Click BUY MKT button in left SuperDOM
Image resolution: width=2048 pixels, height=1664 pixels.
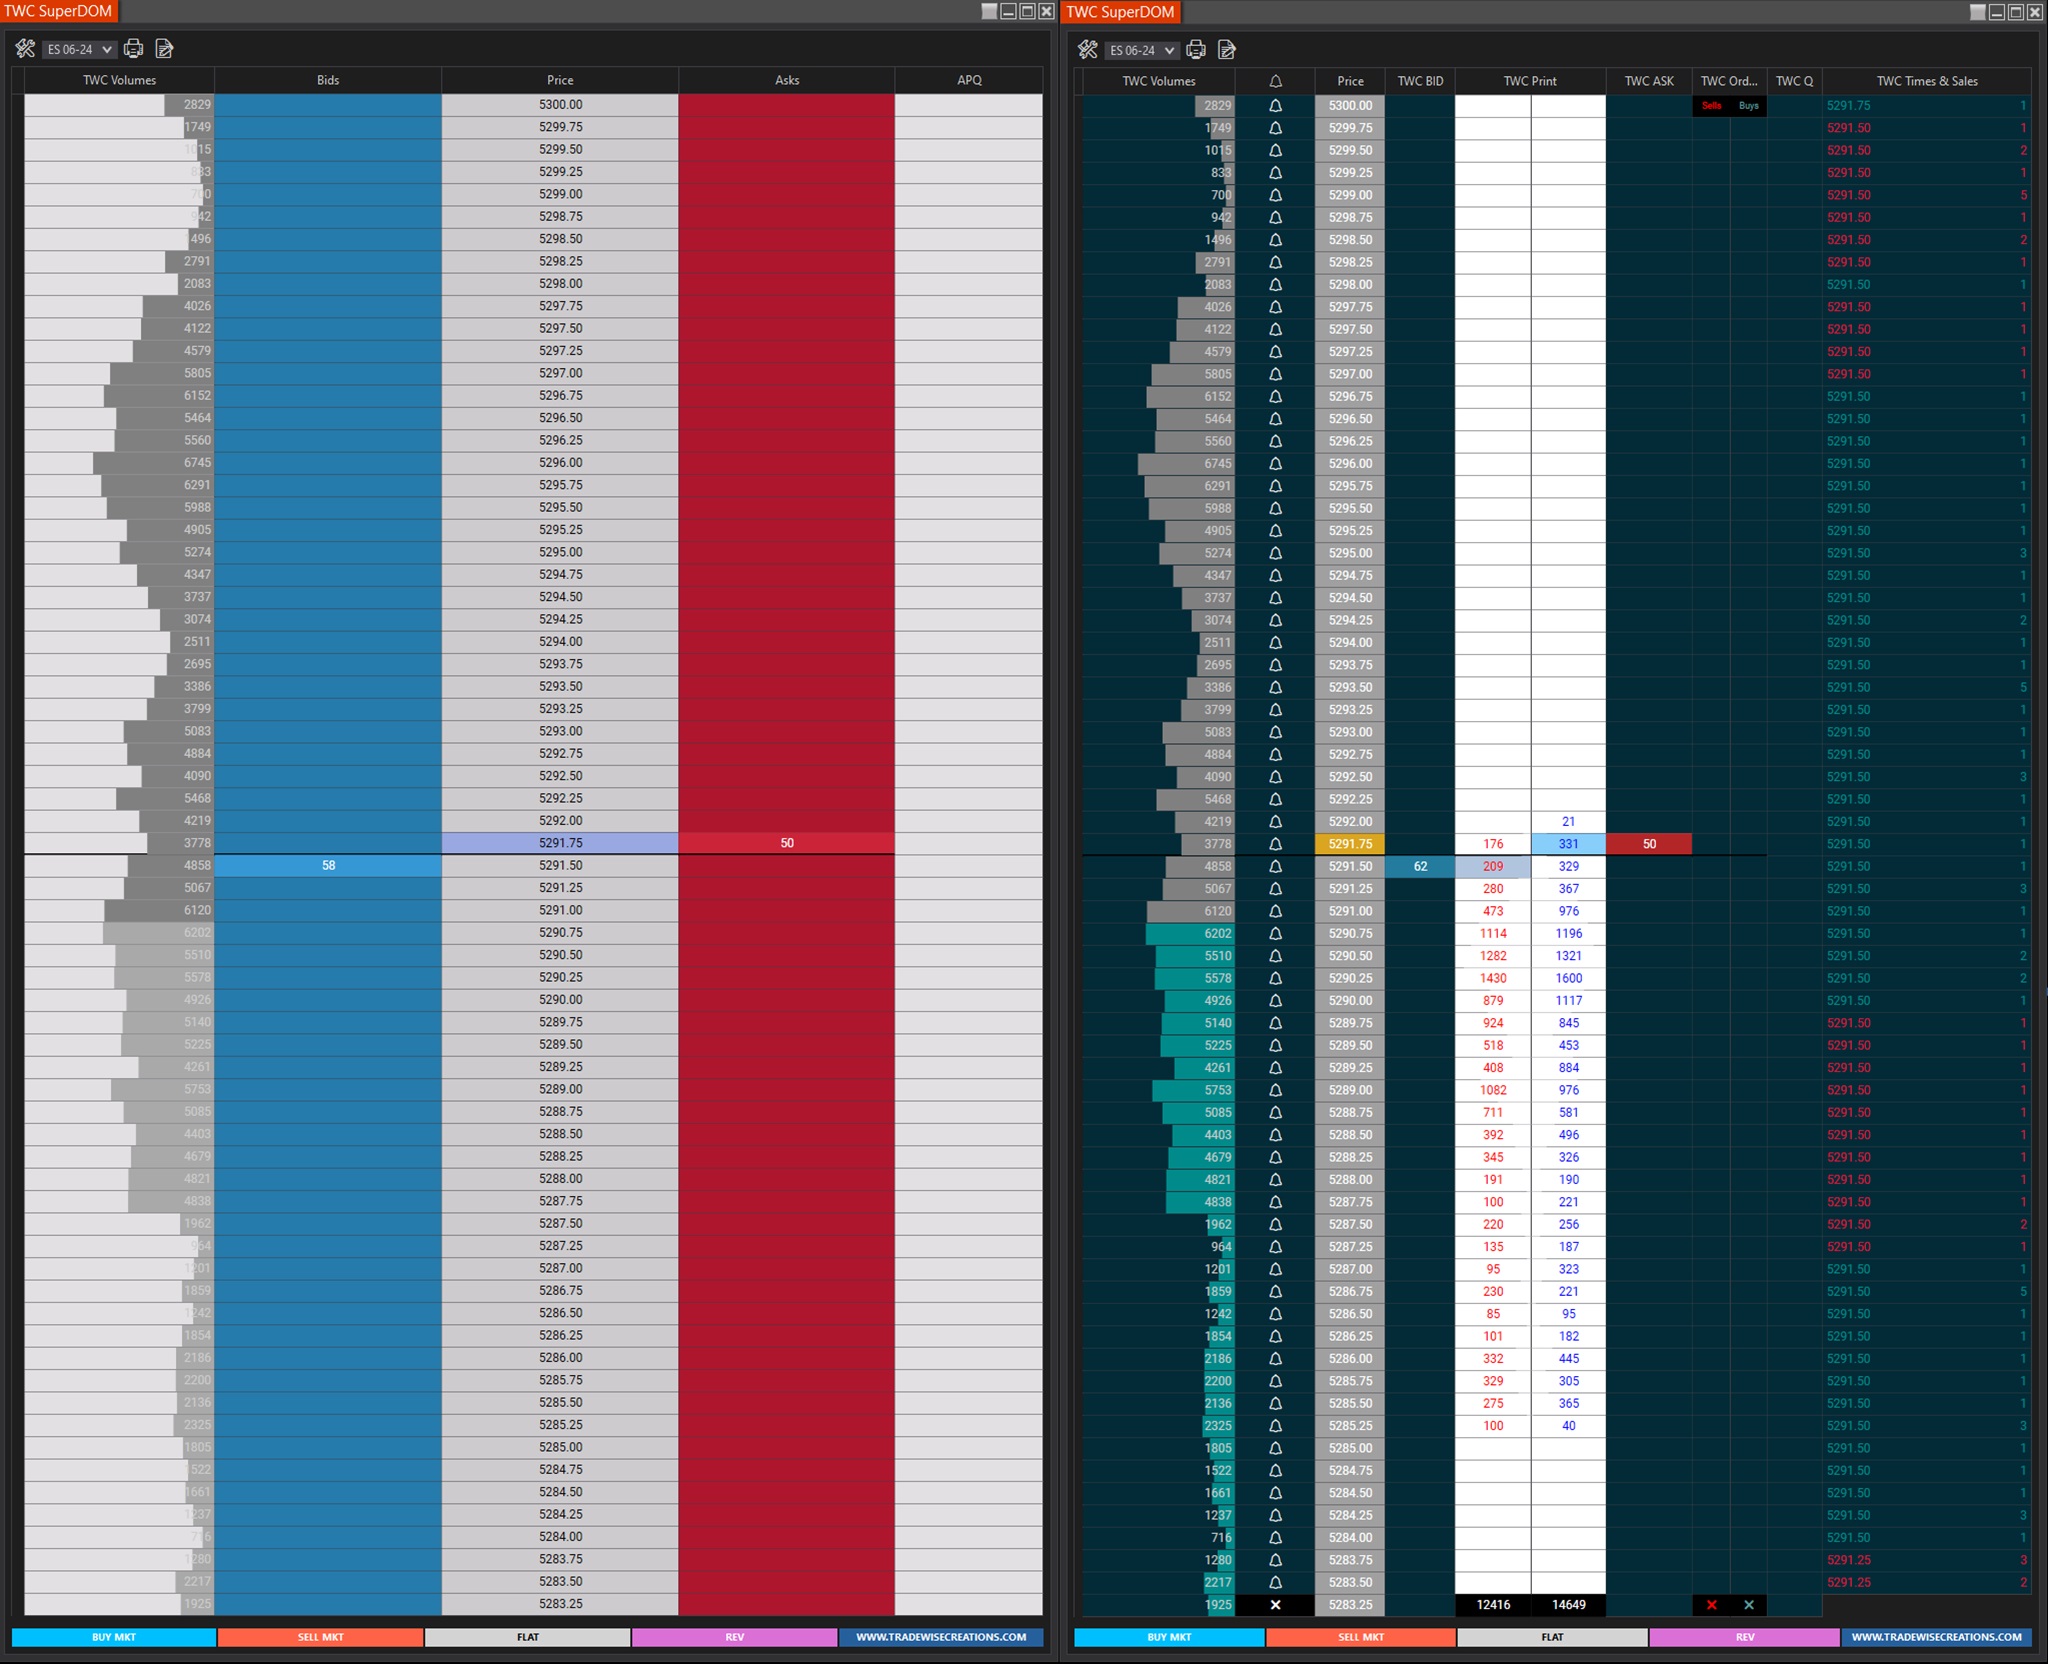pyautogui.click(x=114, y=1637)
